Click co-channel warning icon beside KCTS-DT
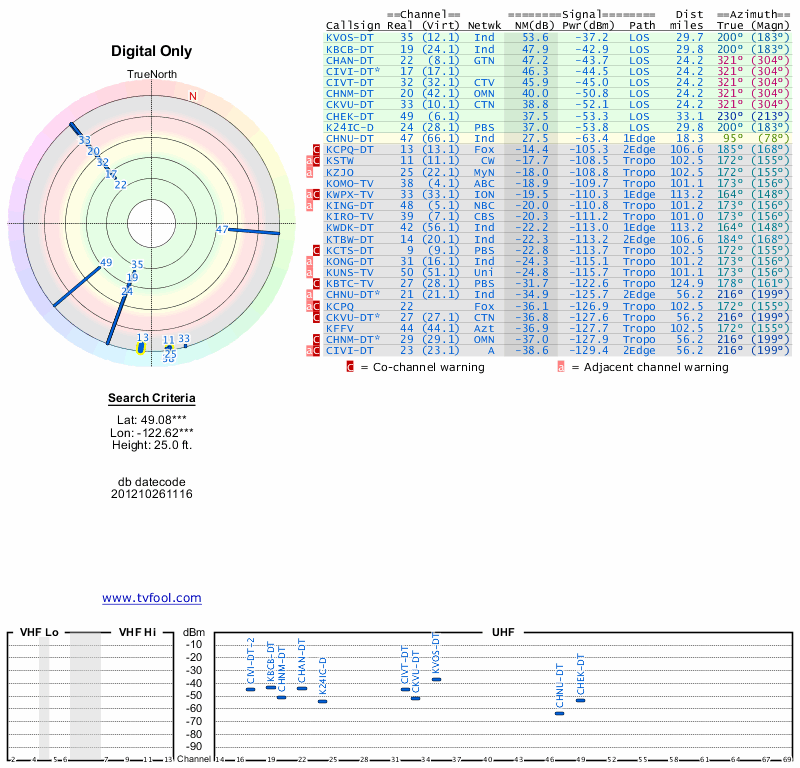The width and height of the screenshot is (800, 768). tap(317, 250)
